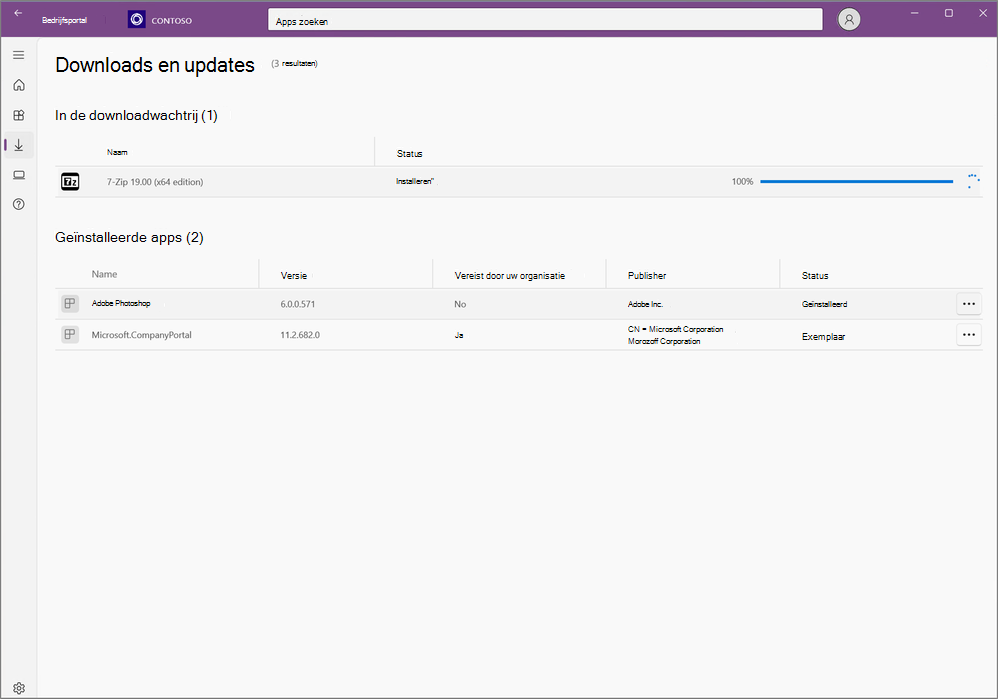This screenshot has height=699, width=998.
Task: Click the 7-Zip application icon
Action: 69,181
